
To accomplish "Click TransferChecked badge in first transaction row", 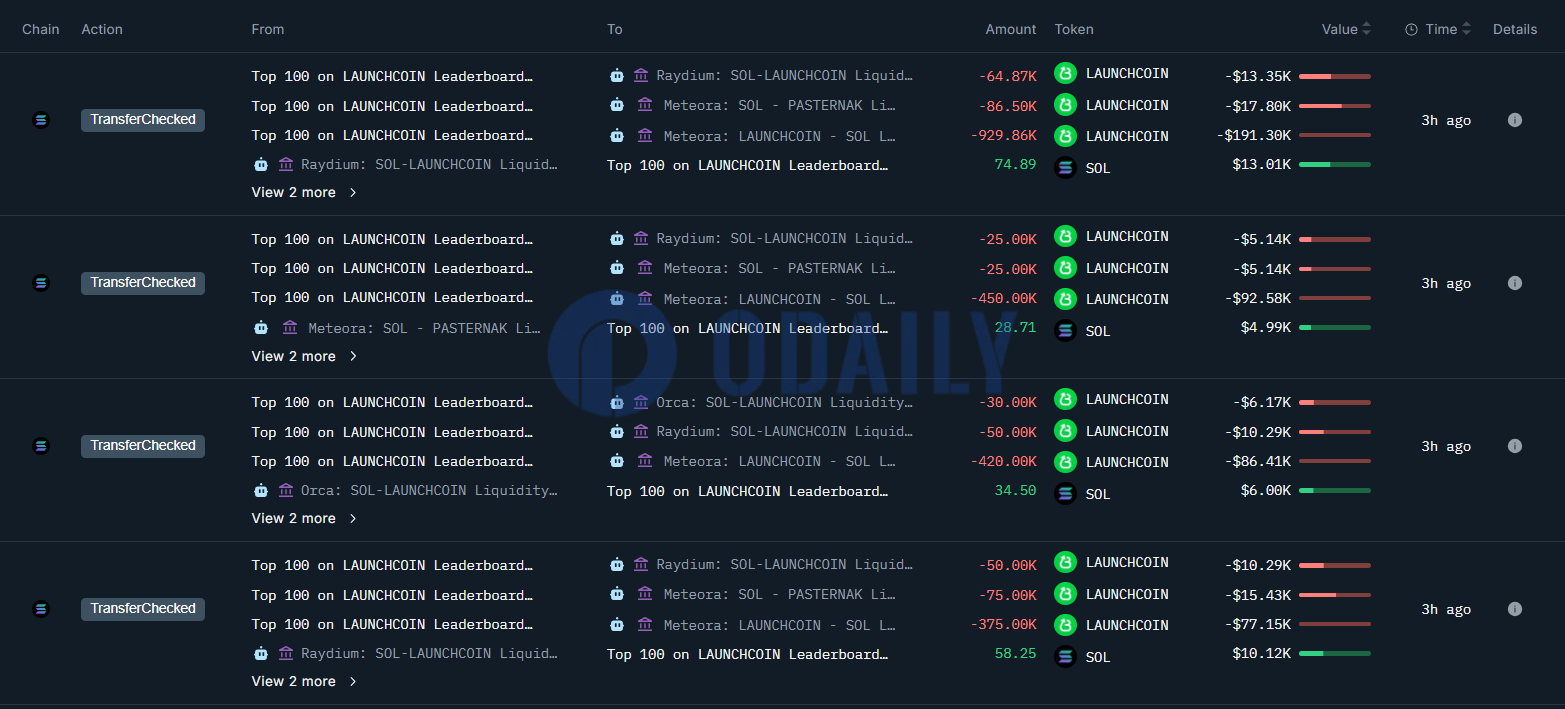I will 143,120.
